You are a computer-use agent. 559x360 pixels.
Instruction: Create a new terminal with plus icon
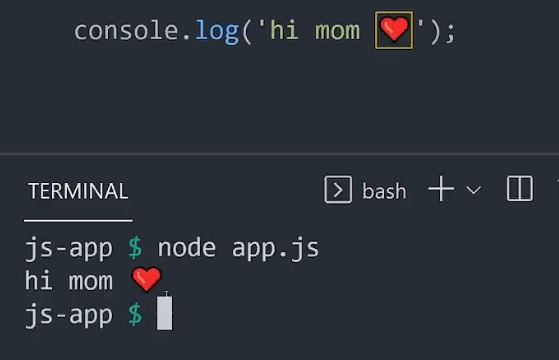pyautogui.click(x=441, y=189)
